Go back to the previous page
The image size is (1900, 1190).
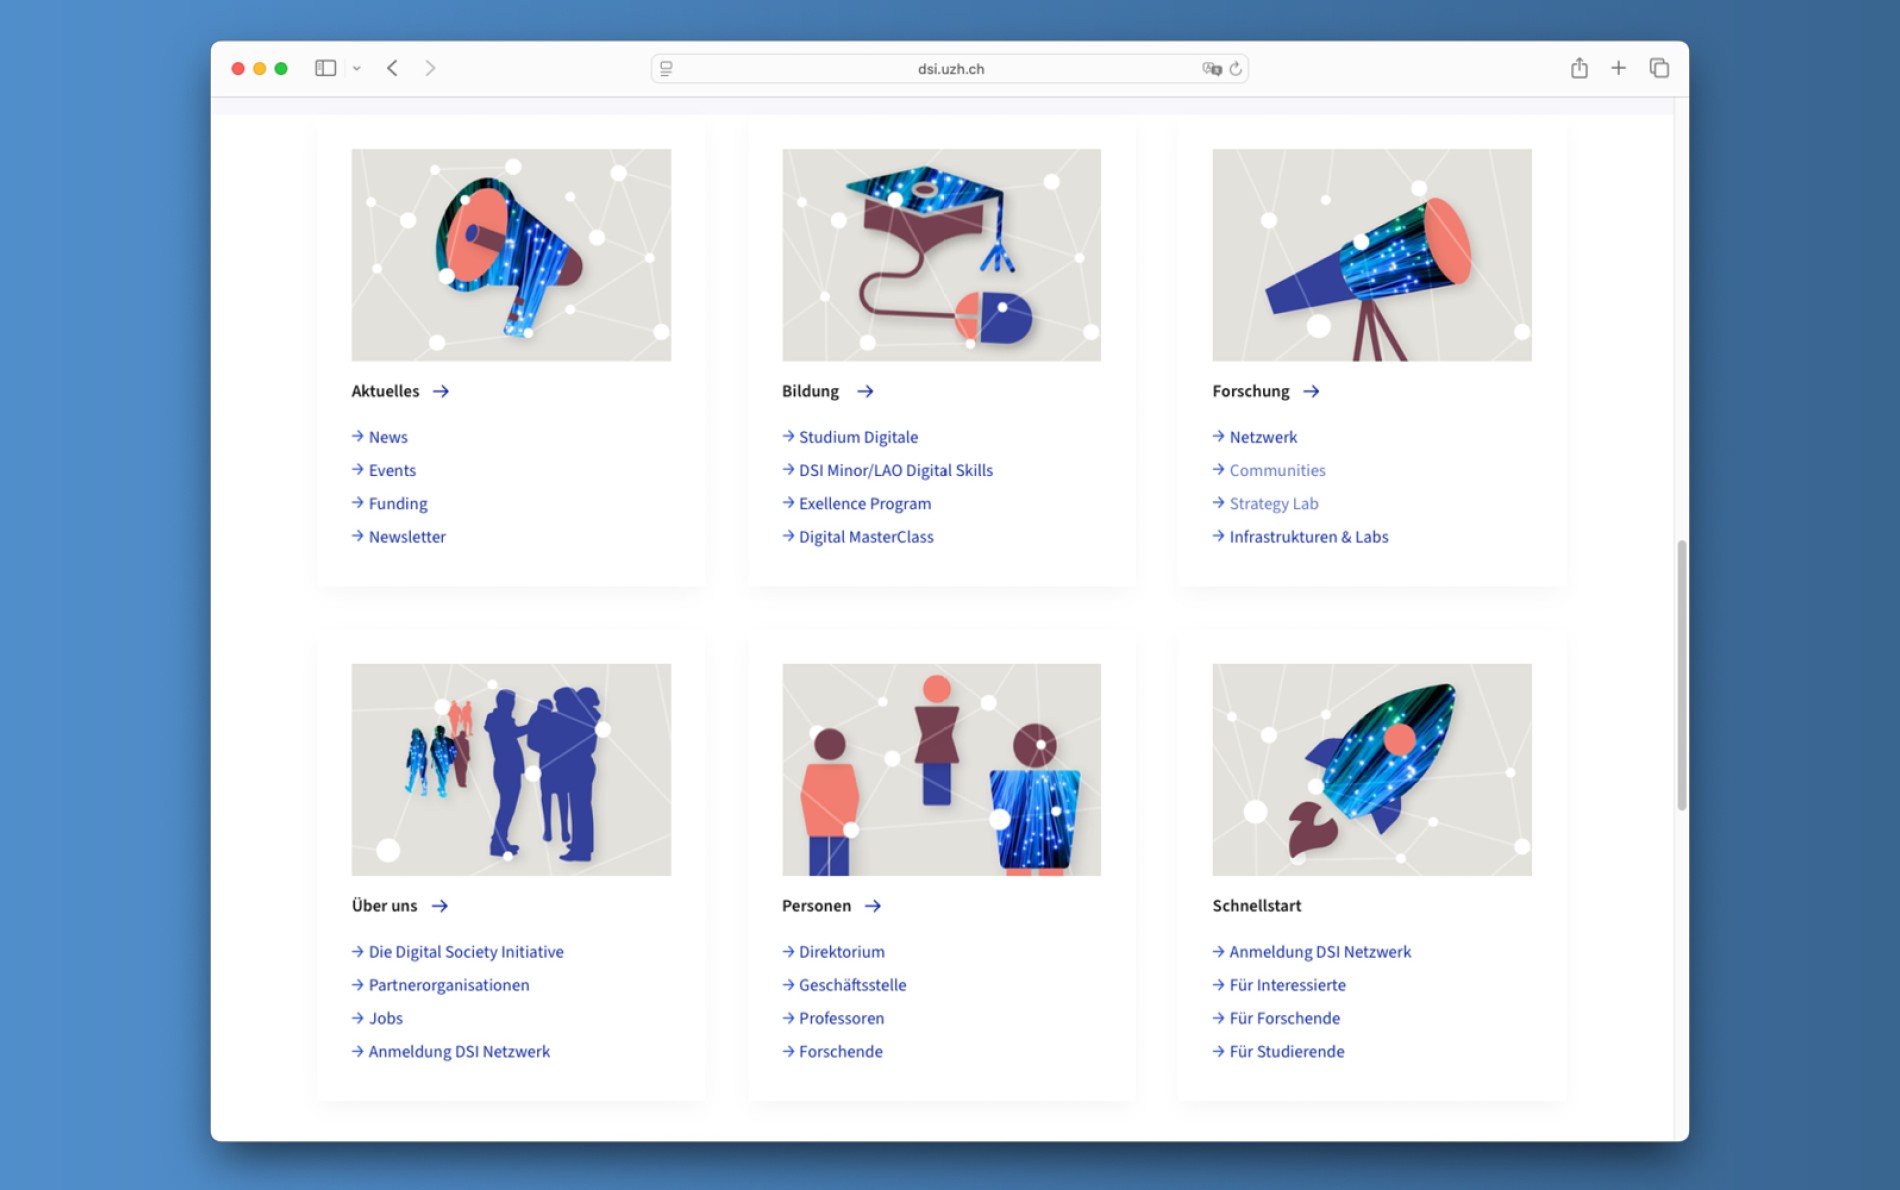[392, 68]
